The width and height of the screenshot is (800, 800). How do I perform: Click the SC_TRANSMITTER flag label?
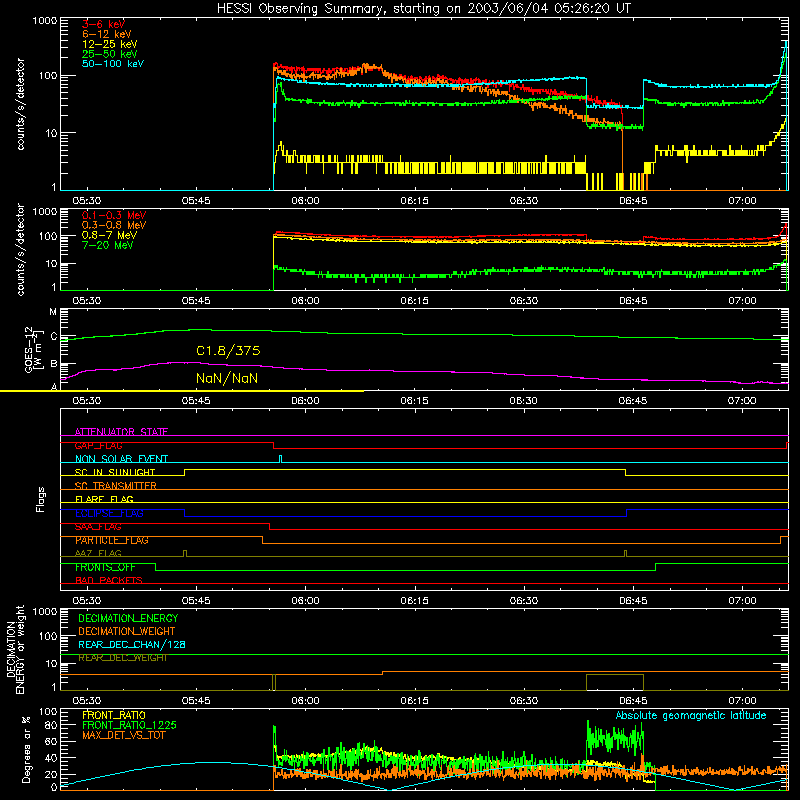click(x=116, y=486)
